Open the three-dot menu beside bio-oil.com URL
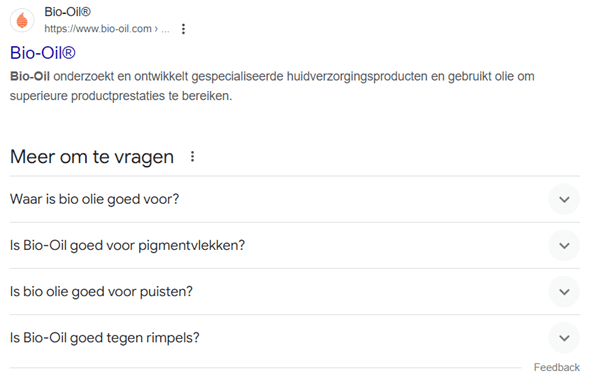Image resolution: width=605 pixels, height=385 pixels. click(183, 29)
